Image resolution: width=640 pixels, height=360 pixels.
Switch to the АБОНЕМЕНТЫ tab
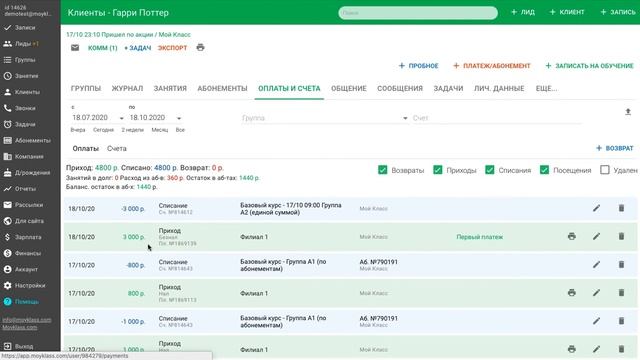pyautogui.click(x=222, y=89)
